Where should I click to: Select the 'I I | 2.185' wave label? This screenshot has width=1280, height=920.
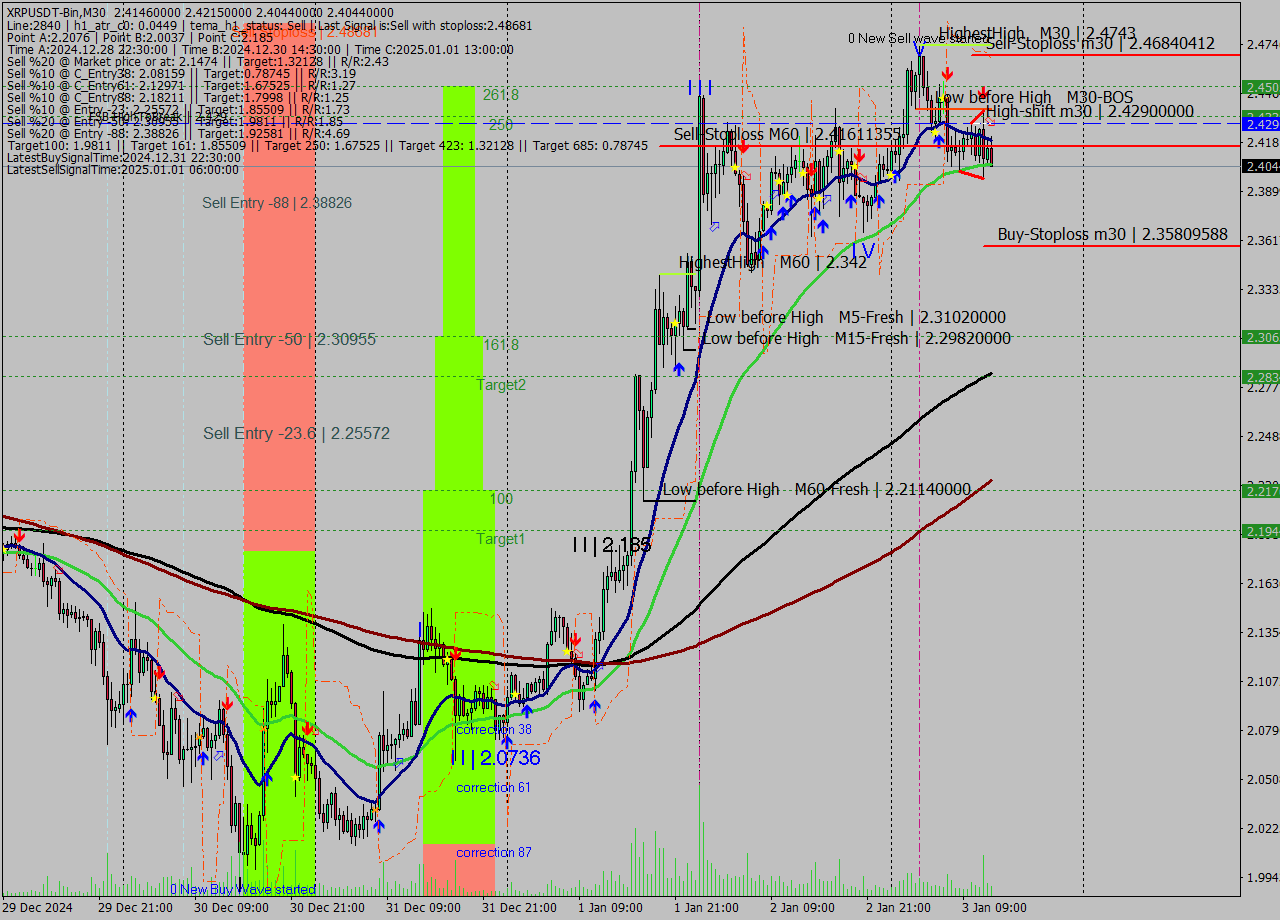tap(612, 545)
